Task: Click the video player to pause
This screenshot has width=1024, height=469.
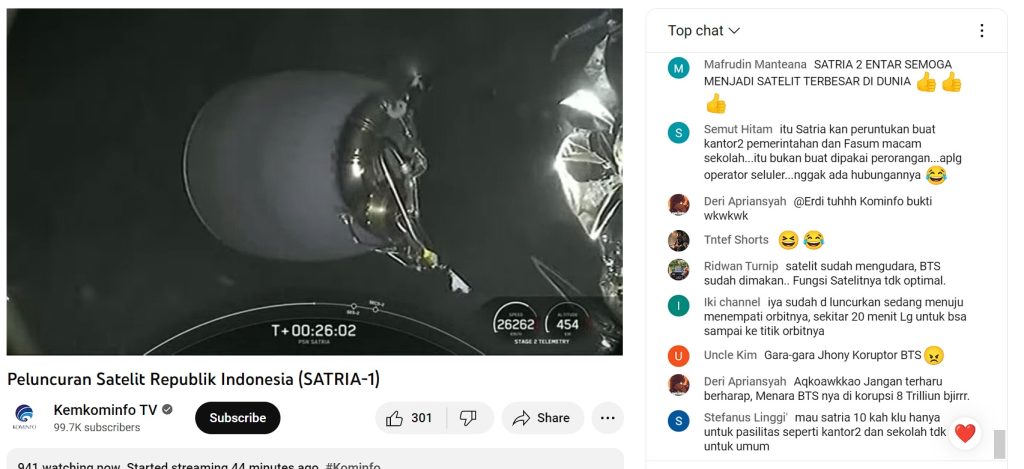Action: coord(314,182)
